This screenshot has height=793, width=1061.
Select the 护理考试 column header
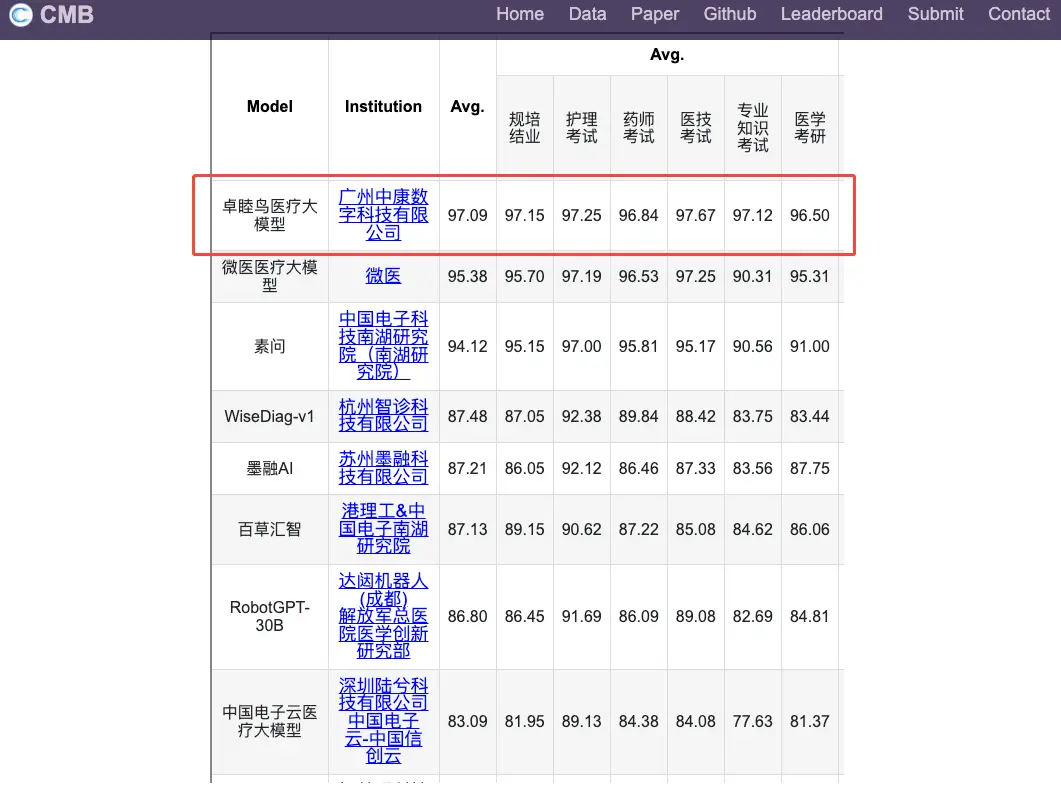pyautogui.click(x=581, y=127)
